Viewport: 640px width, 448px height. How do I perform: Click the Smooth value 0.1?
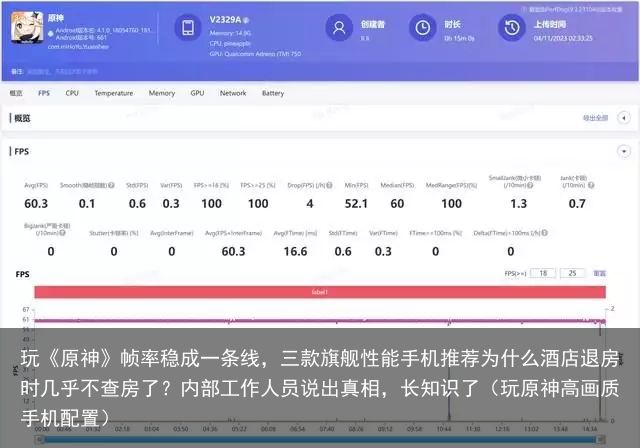point(87,203)
